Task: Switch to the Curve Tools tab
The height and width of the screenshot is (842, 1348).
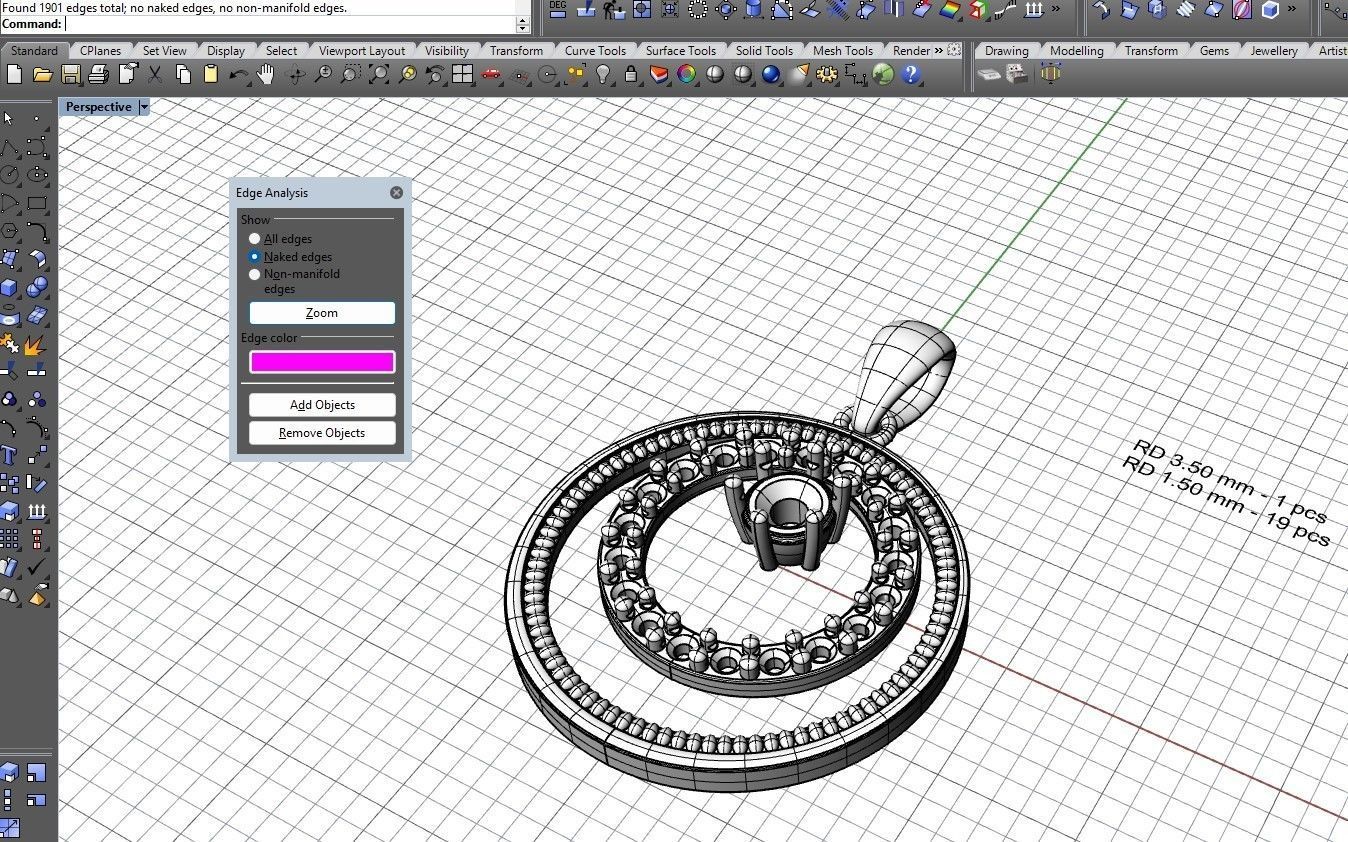Action: coord(595,50)
